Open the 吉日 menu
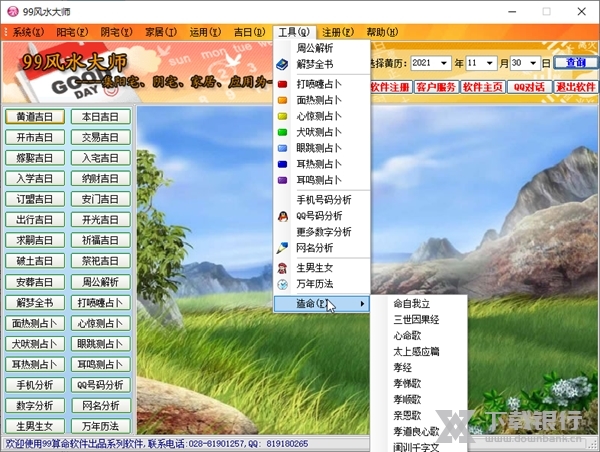Image resolution: width=600 pixels, height=452 pixels. click(249, 32)
